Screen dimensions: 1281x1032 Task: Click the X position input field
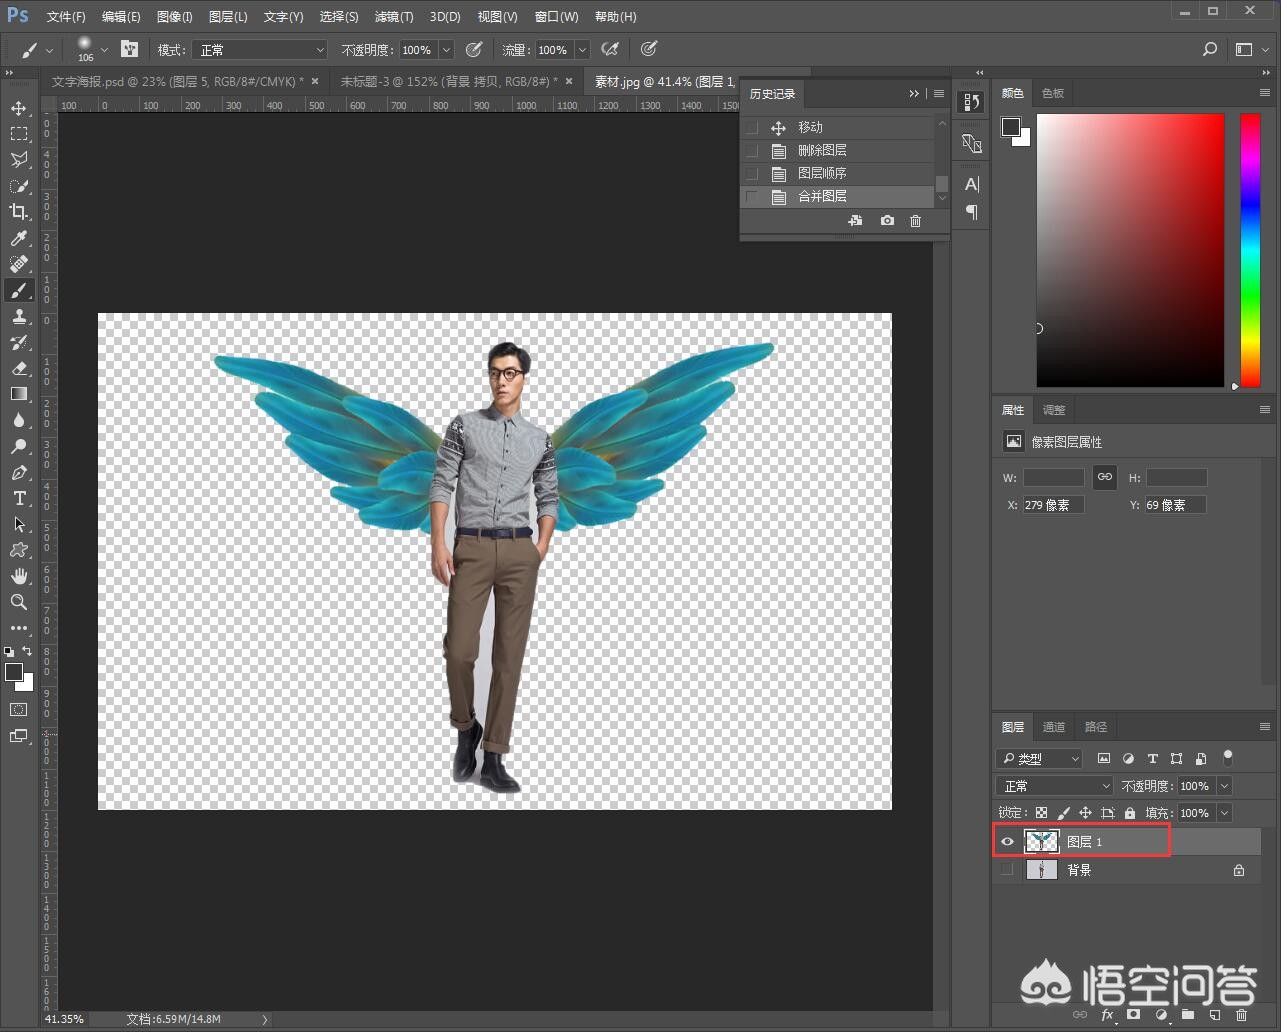(1052, 505)
